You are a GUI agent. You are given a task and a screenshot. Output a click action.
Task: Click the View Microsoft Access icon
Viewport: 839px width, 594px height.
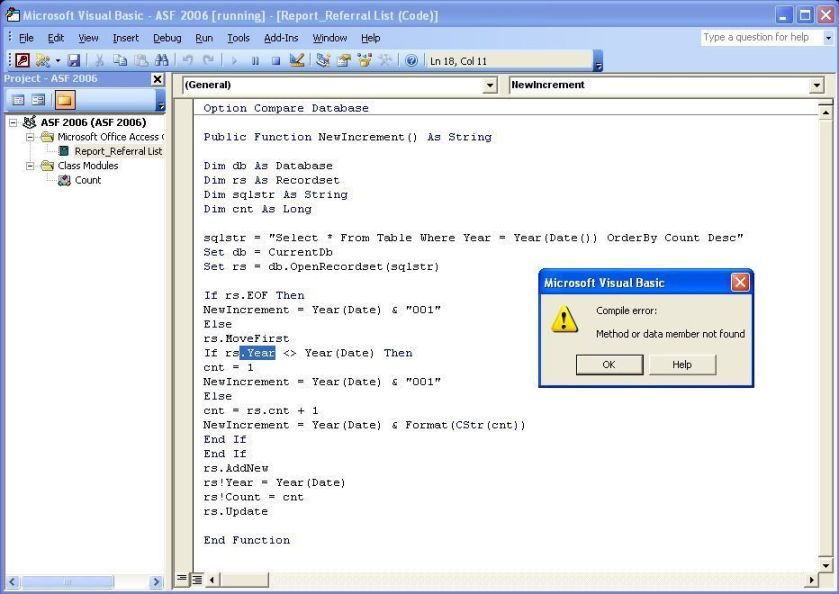[22, 60]
